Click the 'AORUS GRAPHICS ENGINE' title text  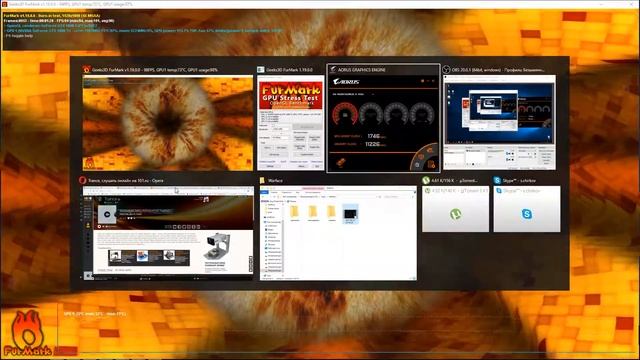point(361,70)
